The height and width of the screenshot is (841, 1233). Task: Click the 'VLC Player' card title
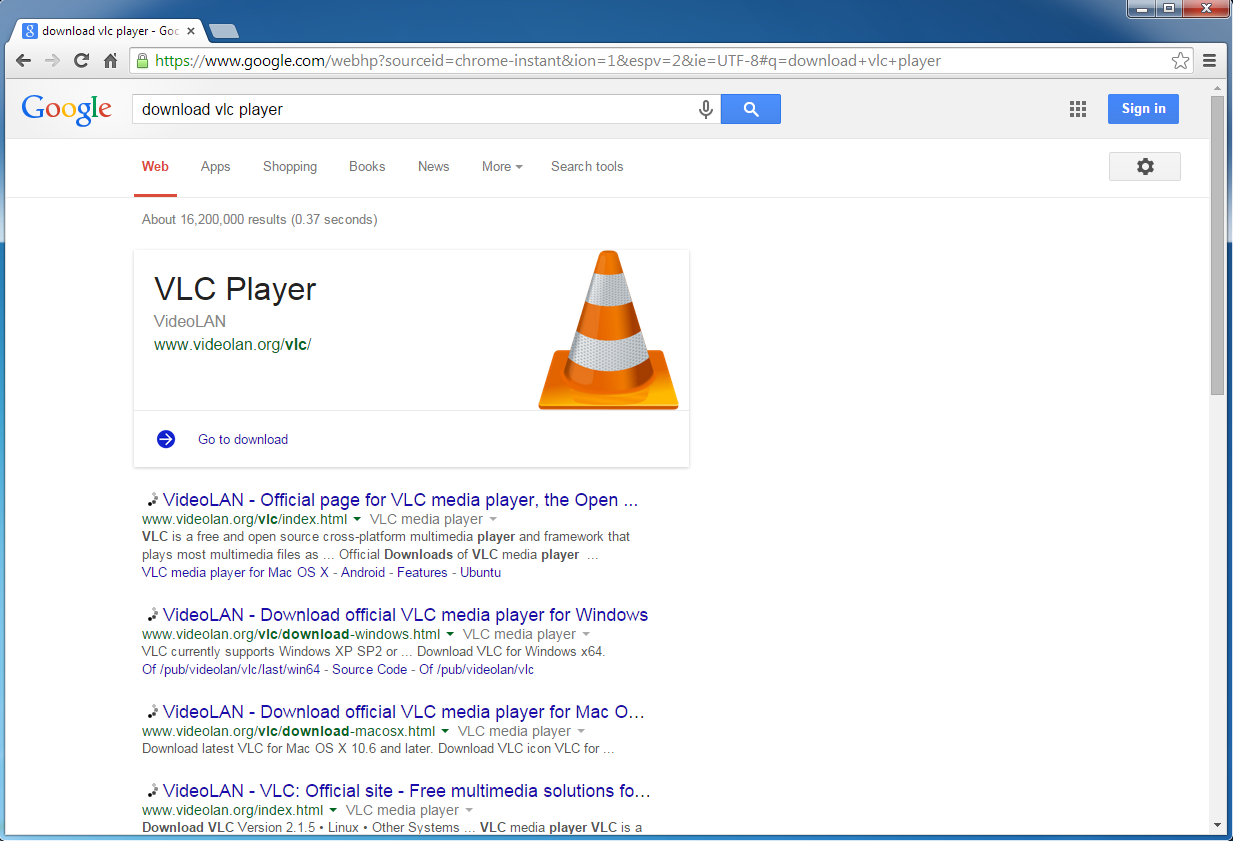point(235,289)
